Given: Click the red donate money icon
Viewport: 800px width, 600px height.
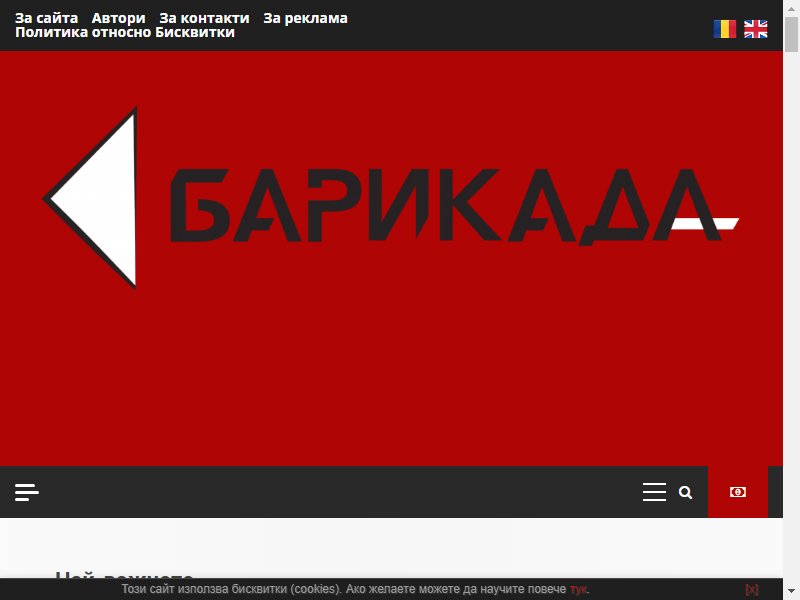Looking at the screenshot, I should (x=738, y=492).
